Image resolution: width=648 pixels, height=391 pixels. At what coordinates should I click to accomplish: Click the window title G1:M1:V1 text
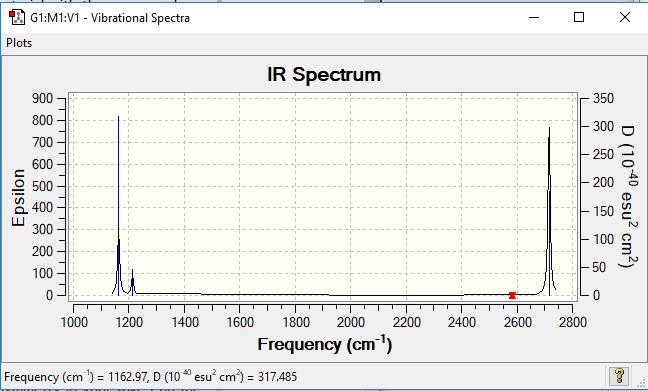54,18
